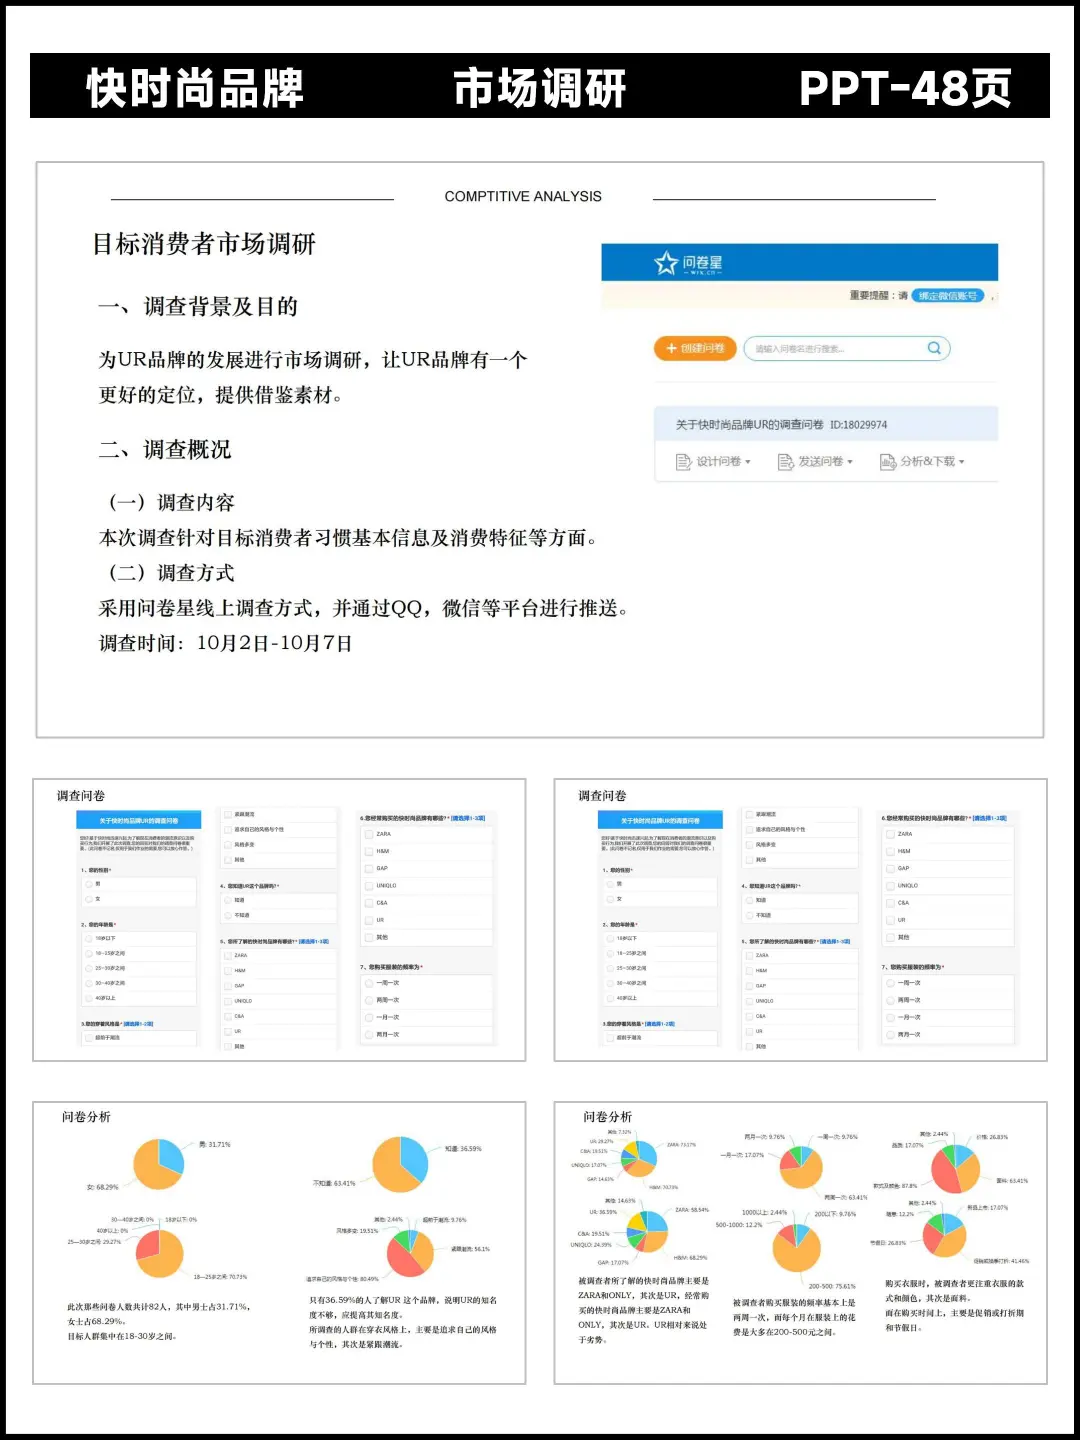Open the 设计问卷 dropdown
The width and height of the screenshot is (1080, 1440).
pyautogui.click(x=713, y=461)
